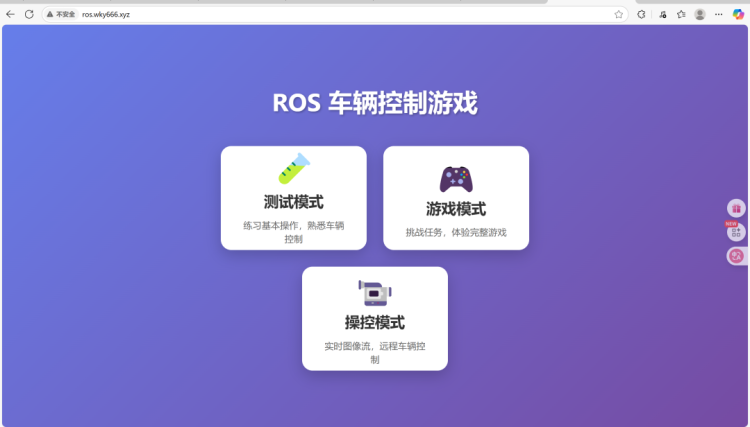Screen dimensions: 750x427
Task: Open the browser extensions puzzle icon
Action: tap(641, 14)
